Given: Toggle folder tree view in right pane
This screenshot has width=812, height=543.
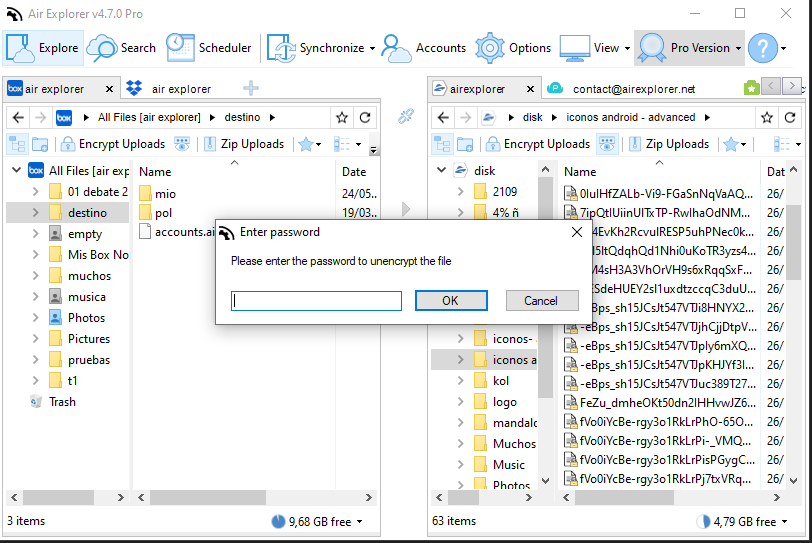Looking at the screenshot, I should coord(442,144).
